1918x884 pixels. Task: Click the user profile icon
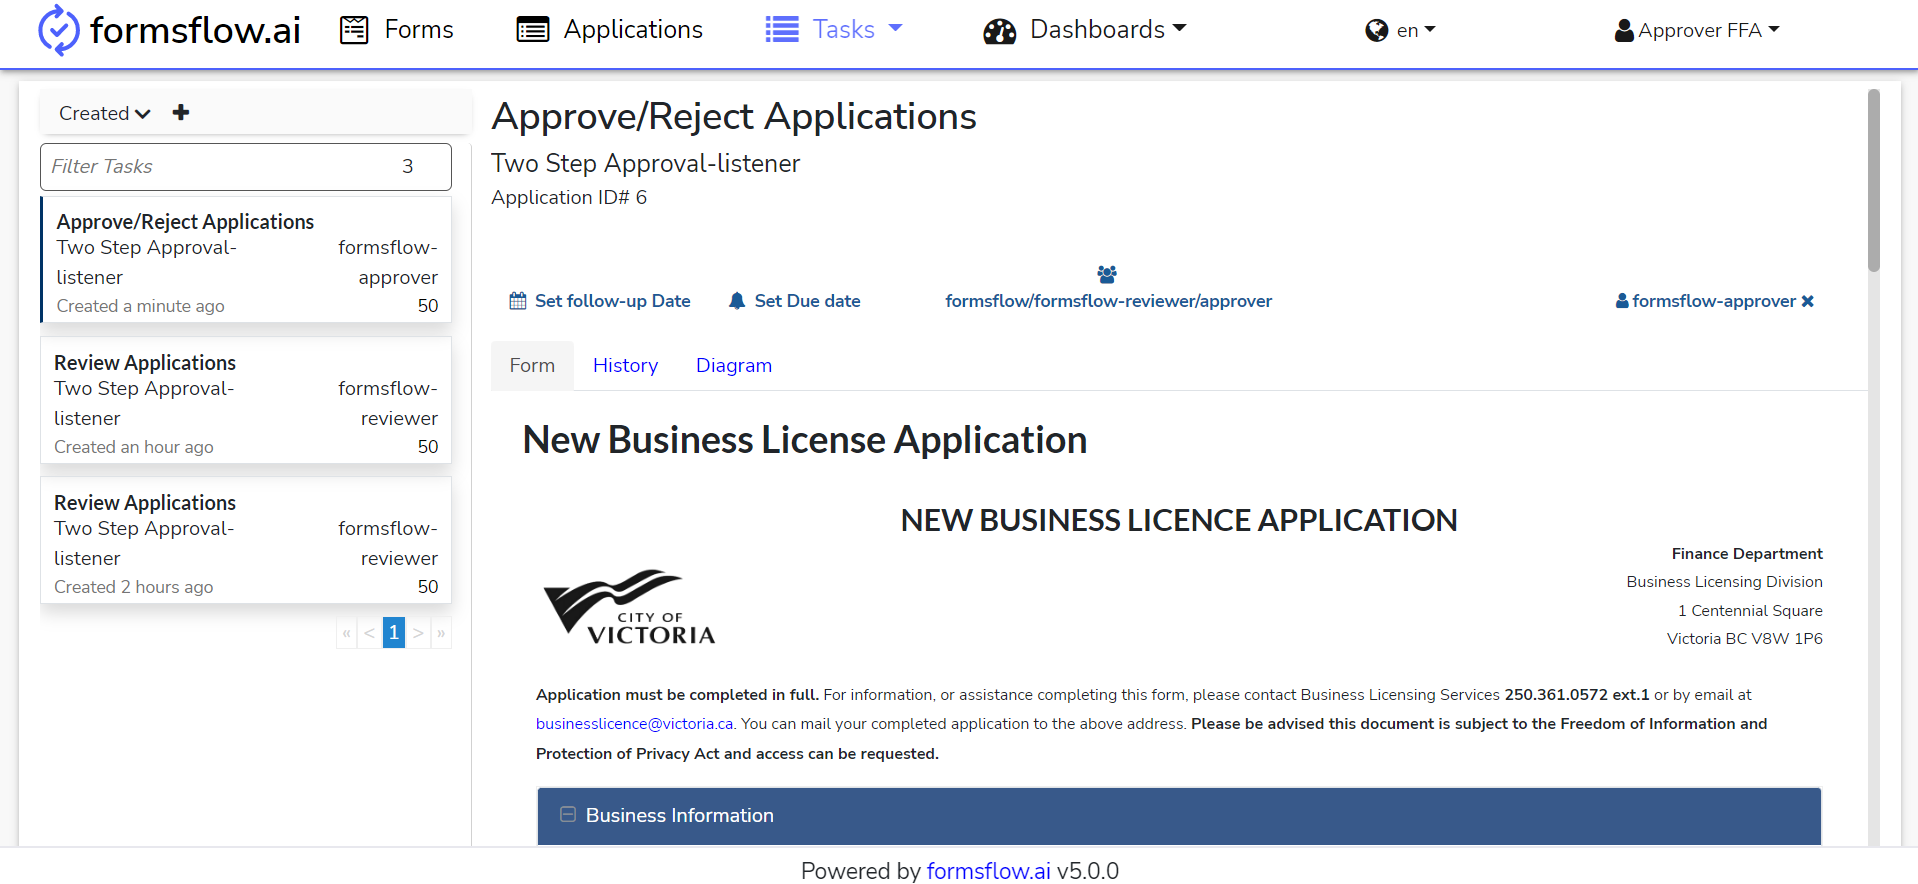1624,31
